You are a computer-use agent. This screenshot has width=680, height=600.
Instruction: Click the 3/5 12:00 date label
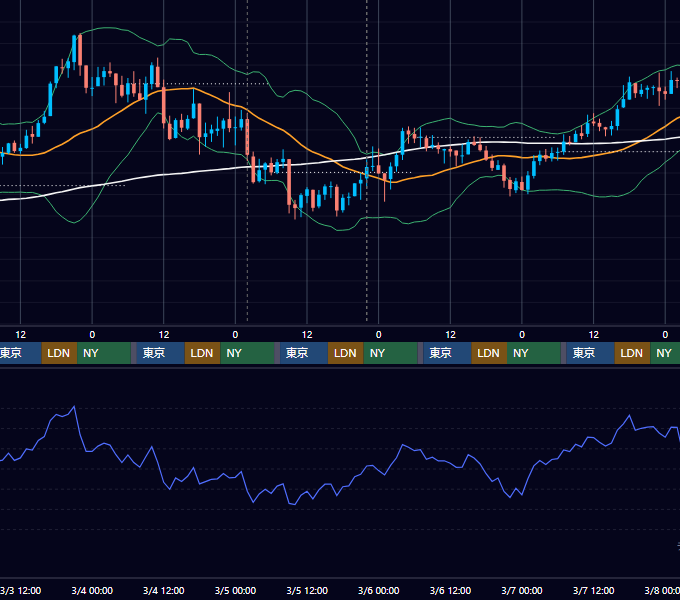coord(307,590)
